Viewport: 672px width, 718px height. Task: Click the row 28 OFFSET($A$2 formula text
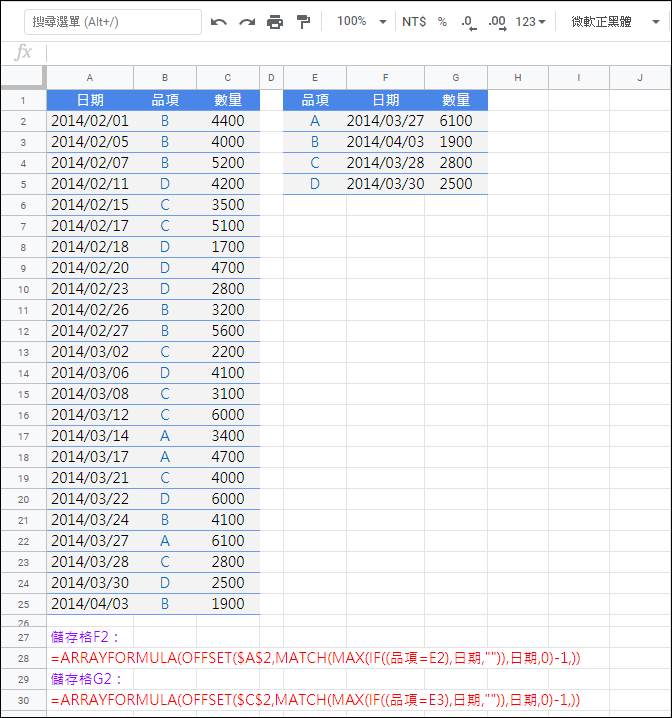pos(316,658)
